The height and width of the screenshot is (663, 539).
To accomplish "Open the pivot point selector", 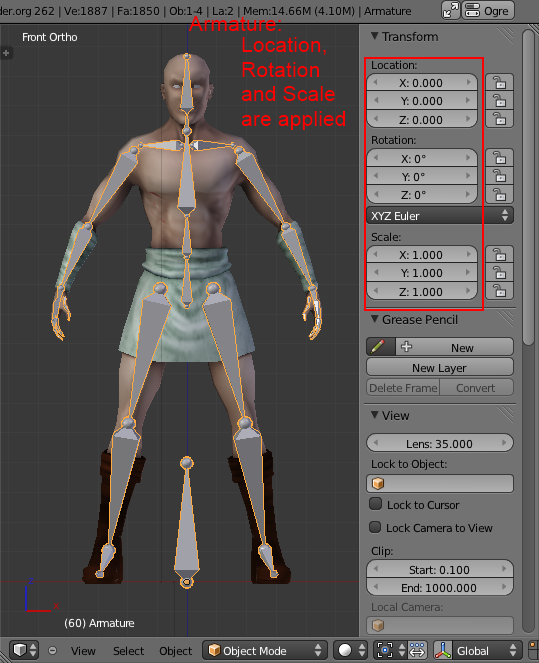I will pos(389,650).
